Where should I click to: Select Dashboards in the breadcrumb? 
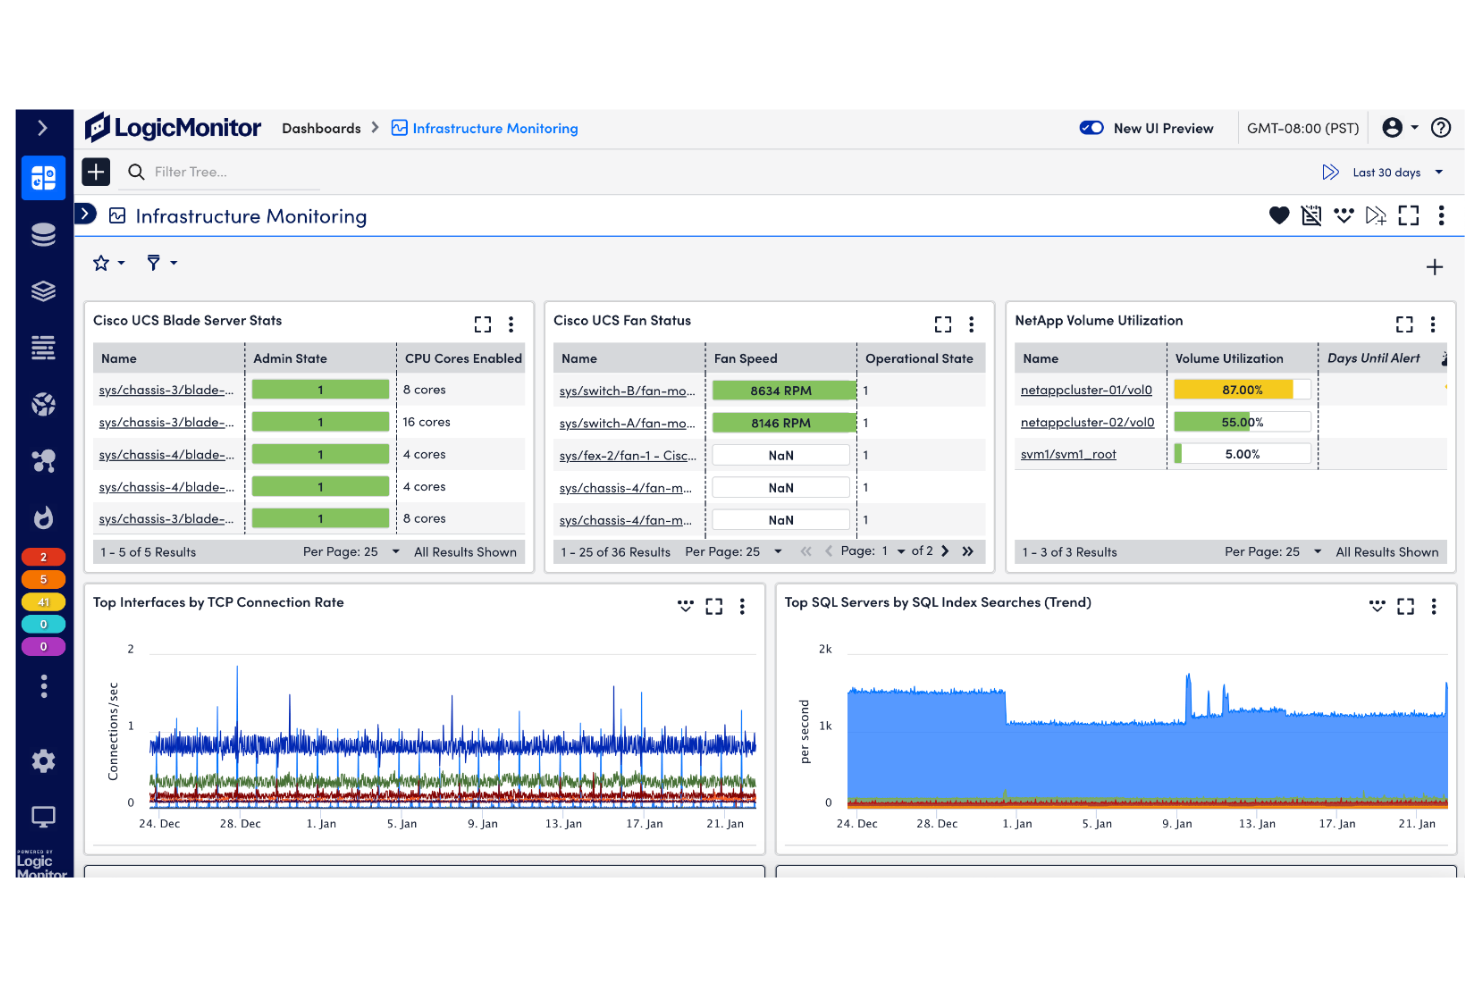pos(321,128)
